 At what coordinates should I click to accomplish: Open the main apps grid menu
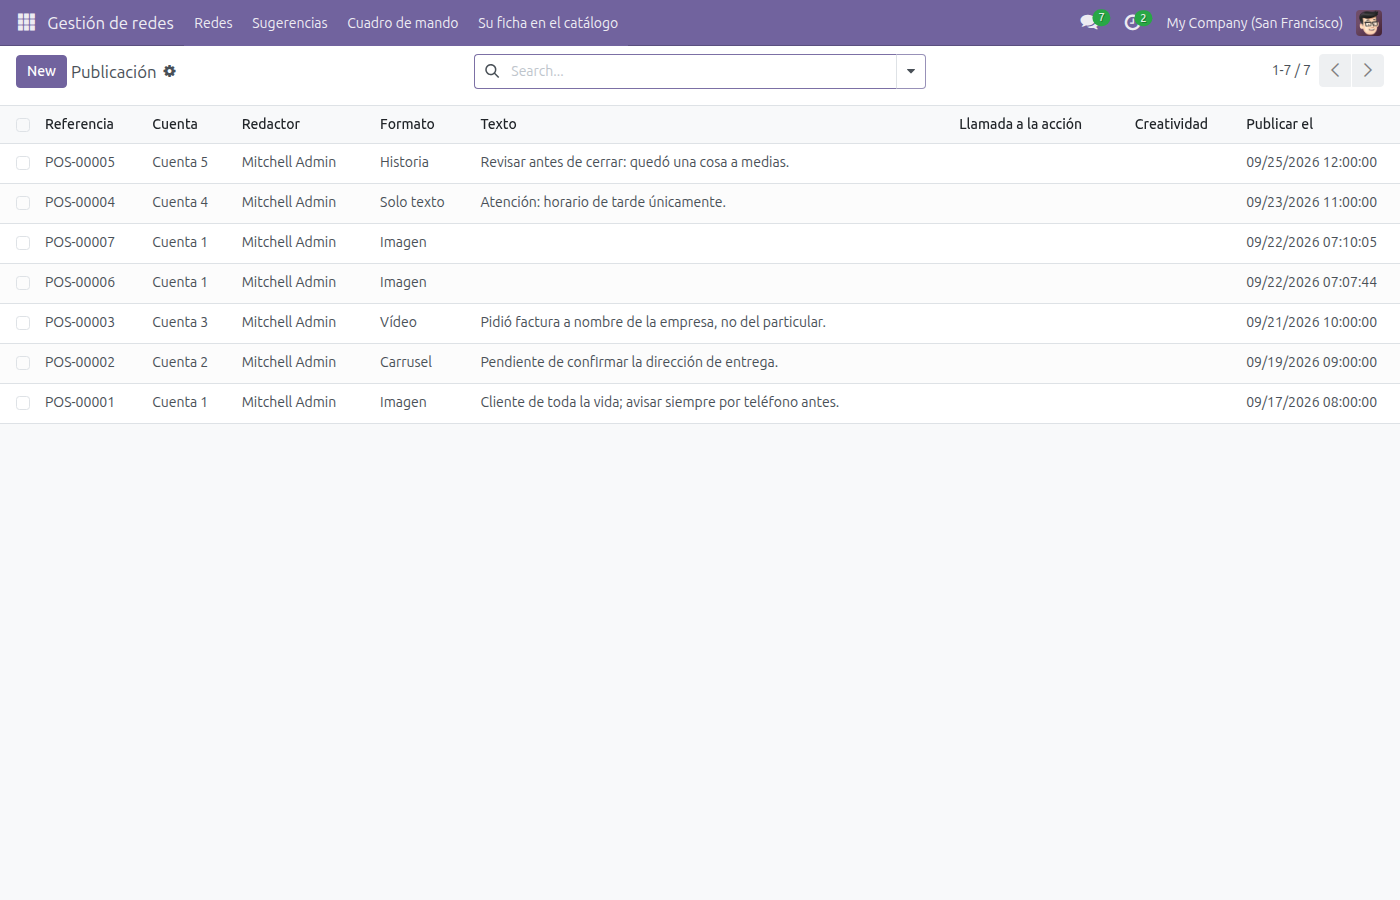27,22
